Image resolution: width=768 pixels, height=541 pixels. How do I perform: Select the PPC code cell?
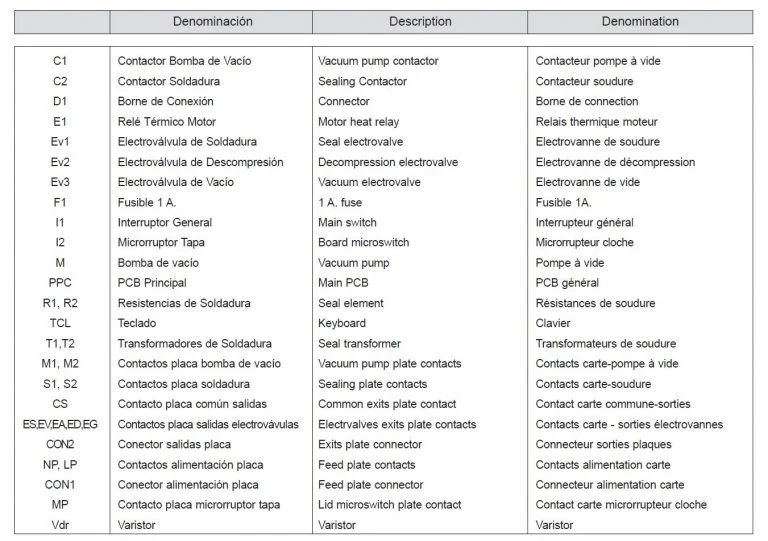pos(60,283)
